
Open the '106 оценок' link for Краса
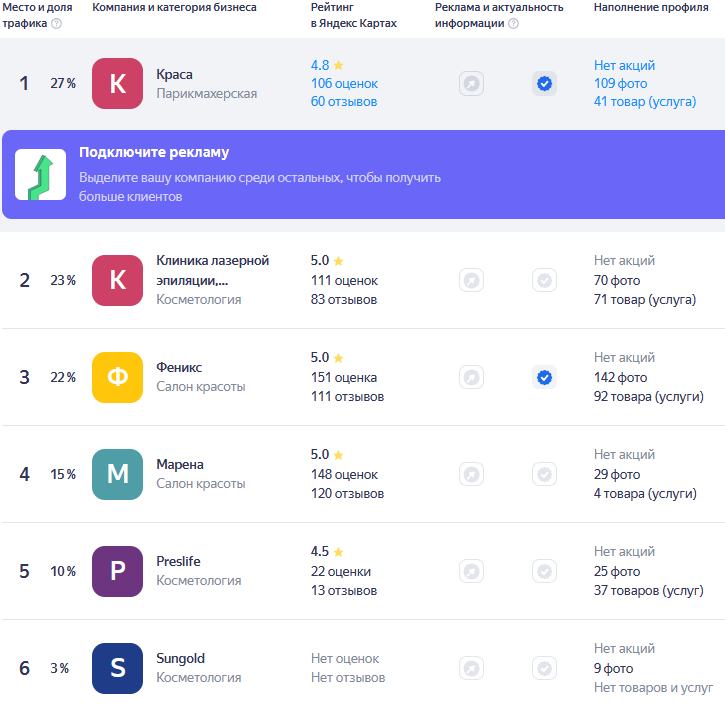[x=344, y=83]
